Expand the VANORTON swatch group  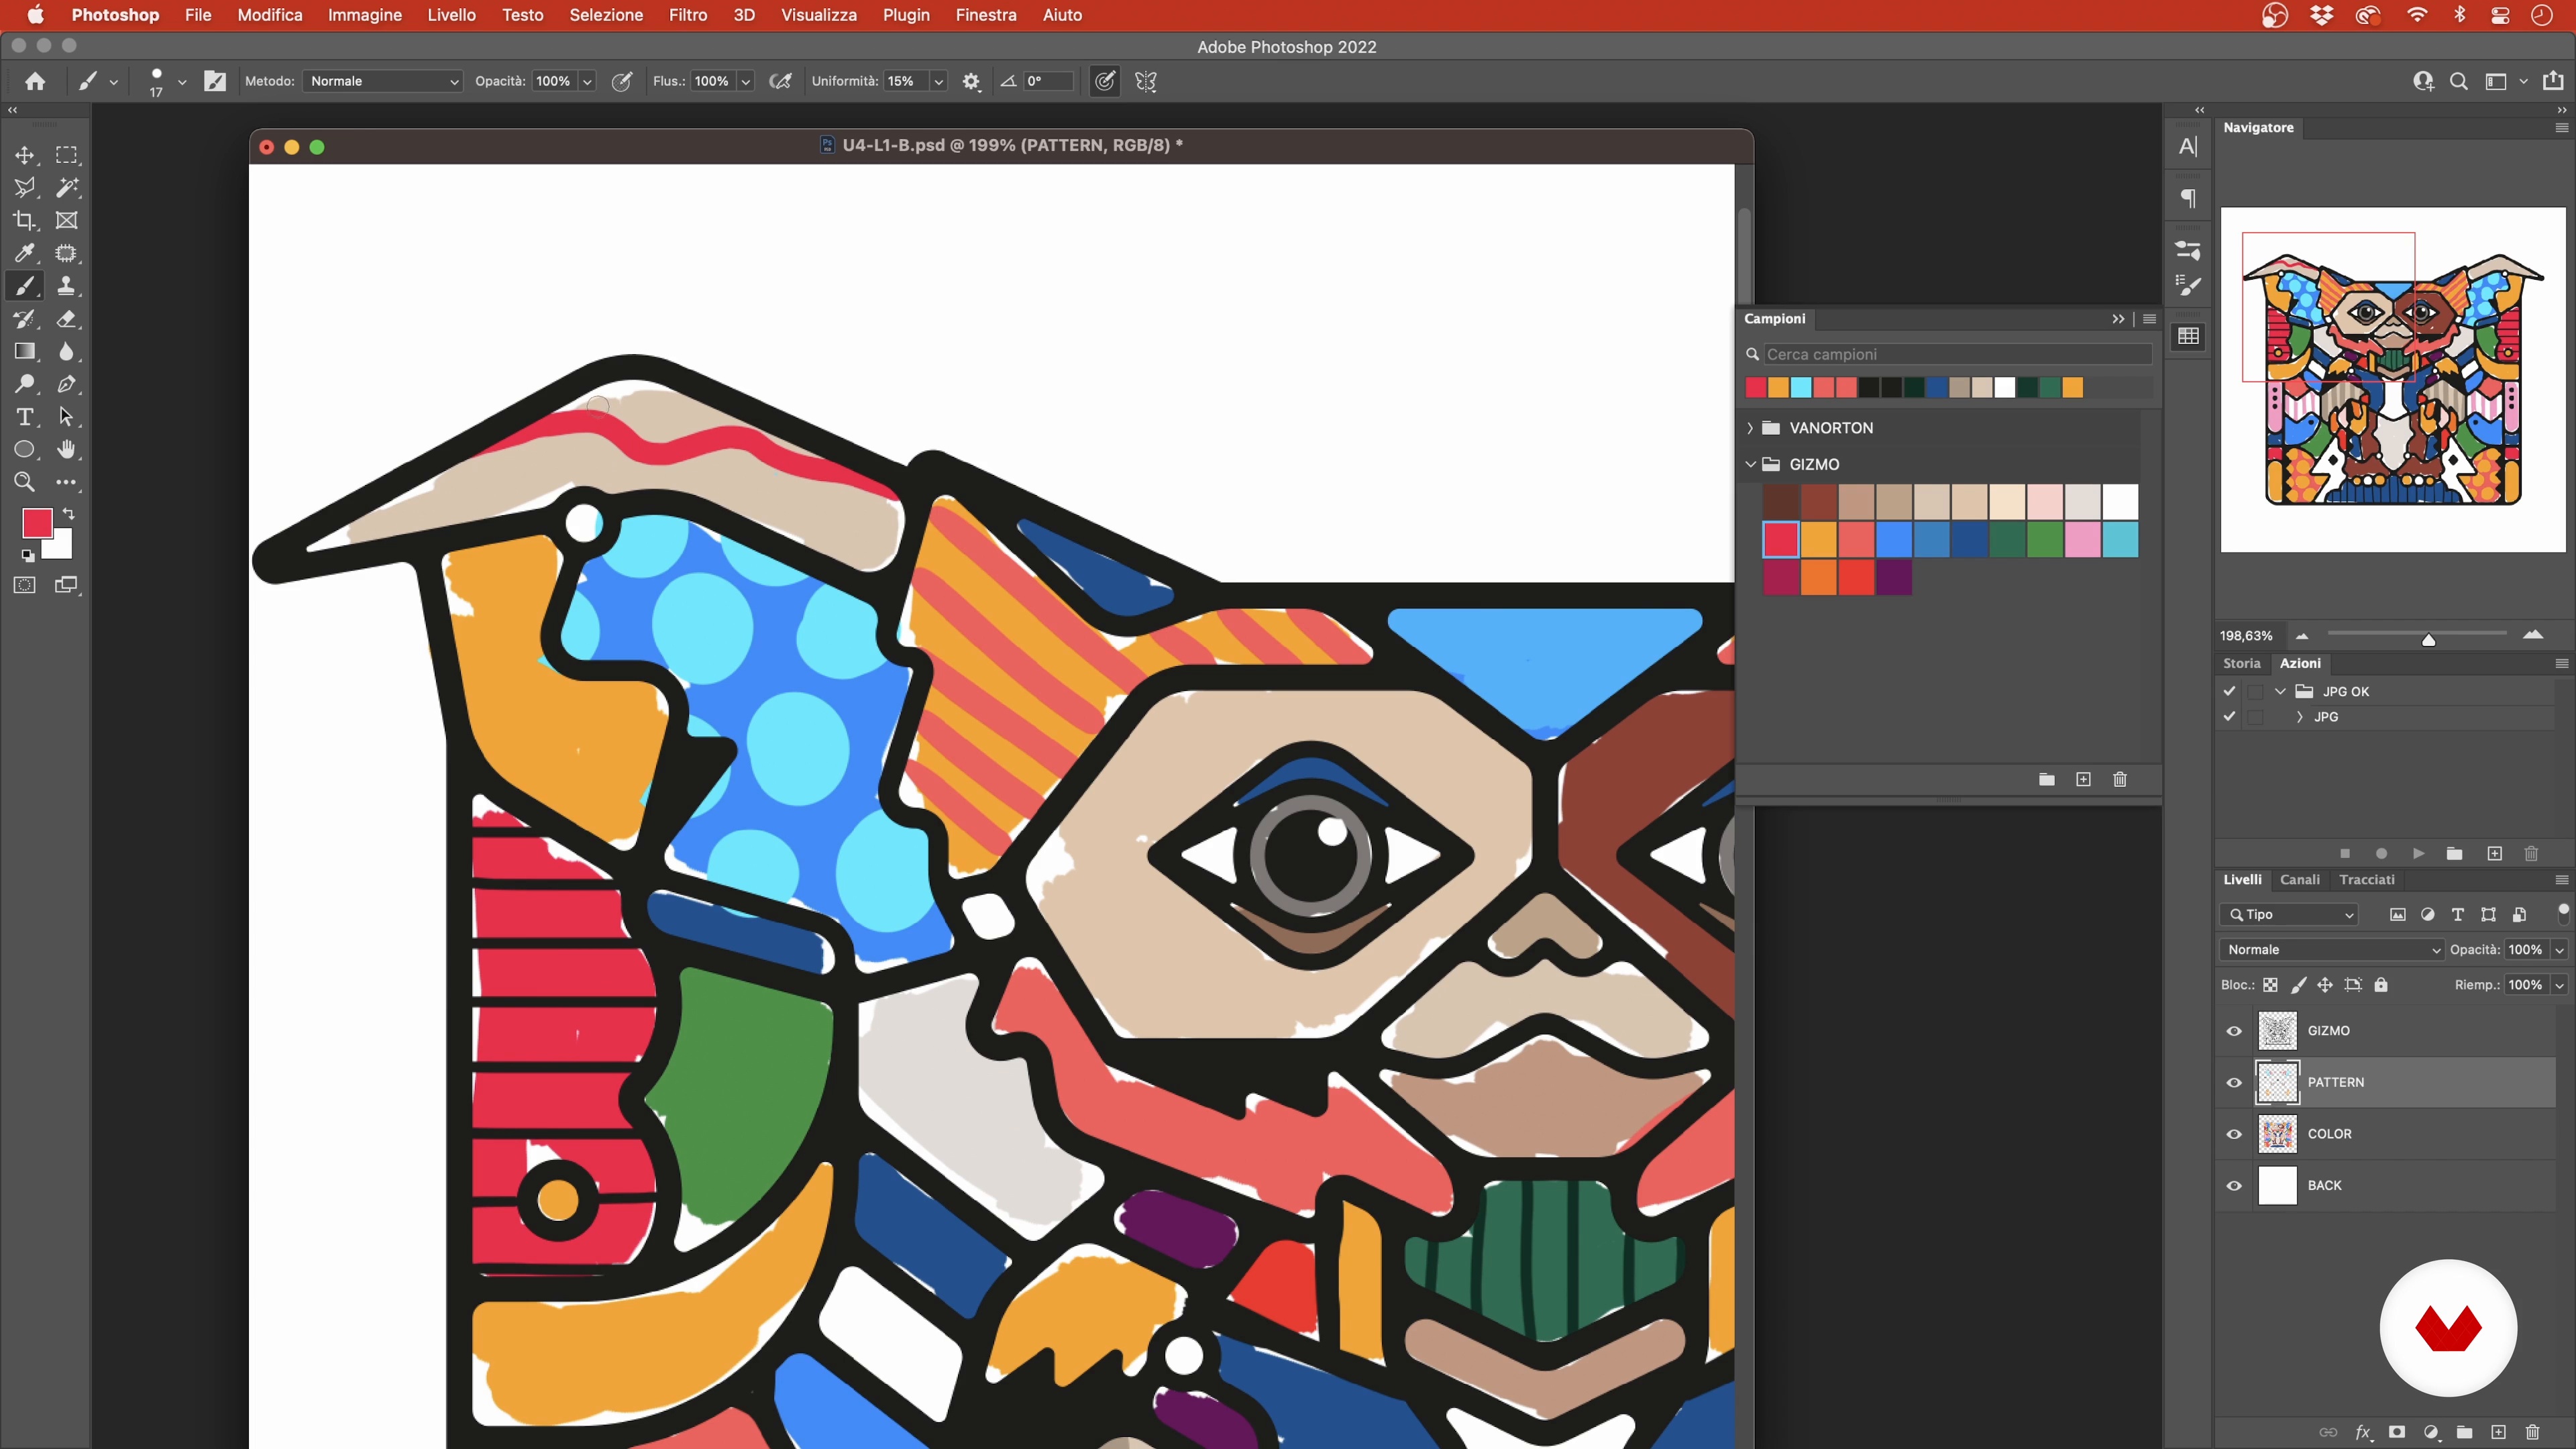coord(1750,428)
